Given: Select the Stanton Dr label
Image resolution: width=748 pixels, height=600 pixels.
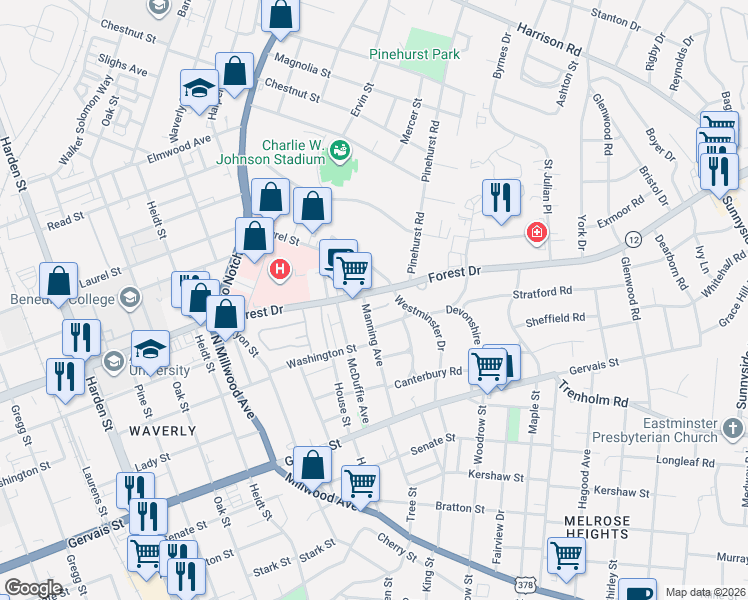Looking at the screenshot, I should (x=616, y=20).
